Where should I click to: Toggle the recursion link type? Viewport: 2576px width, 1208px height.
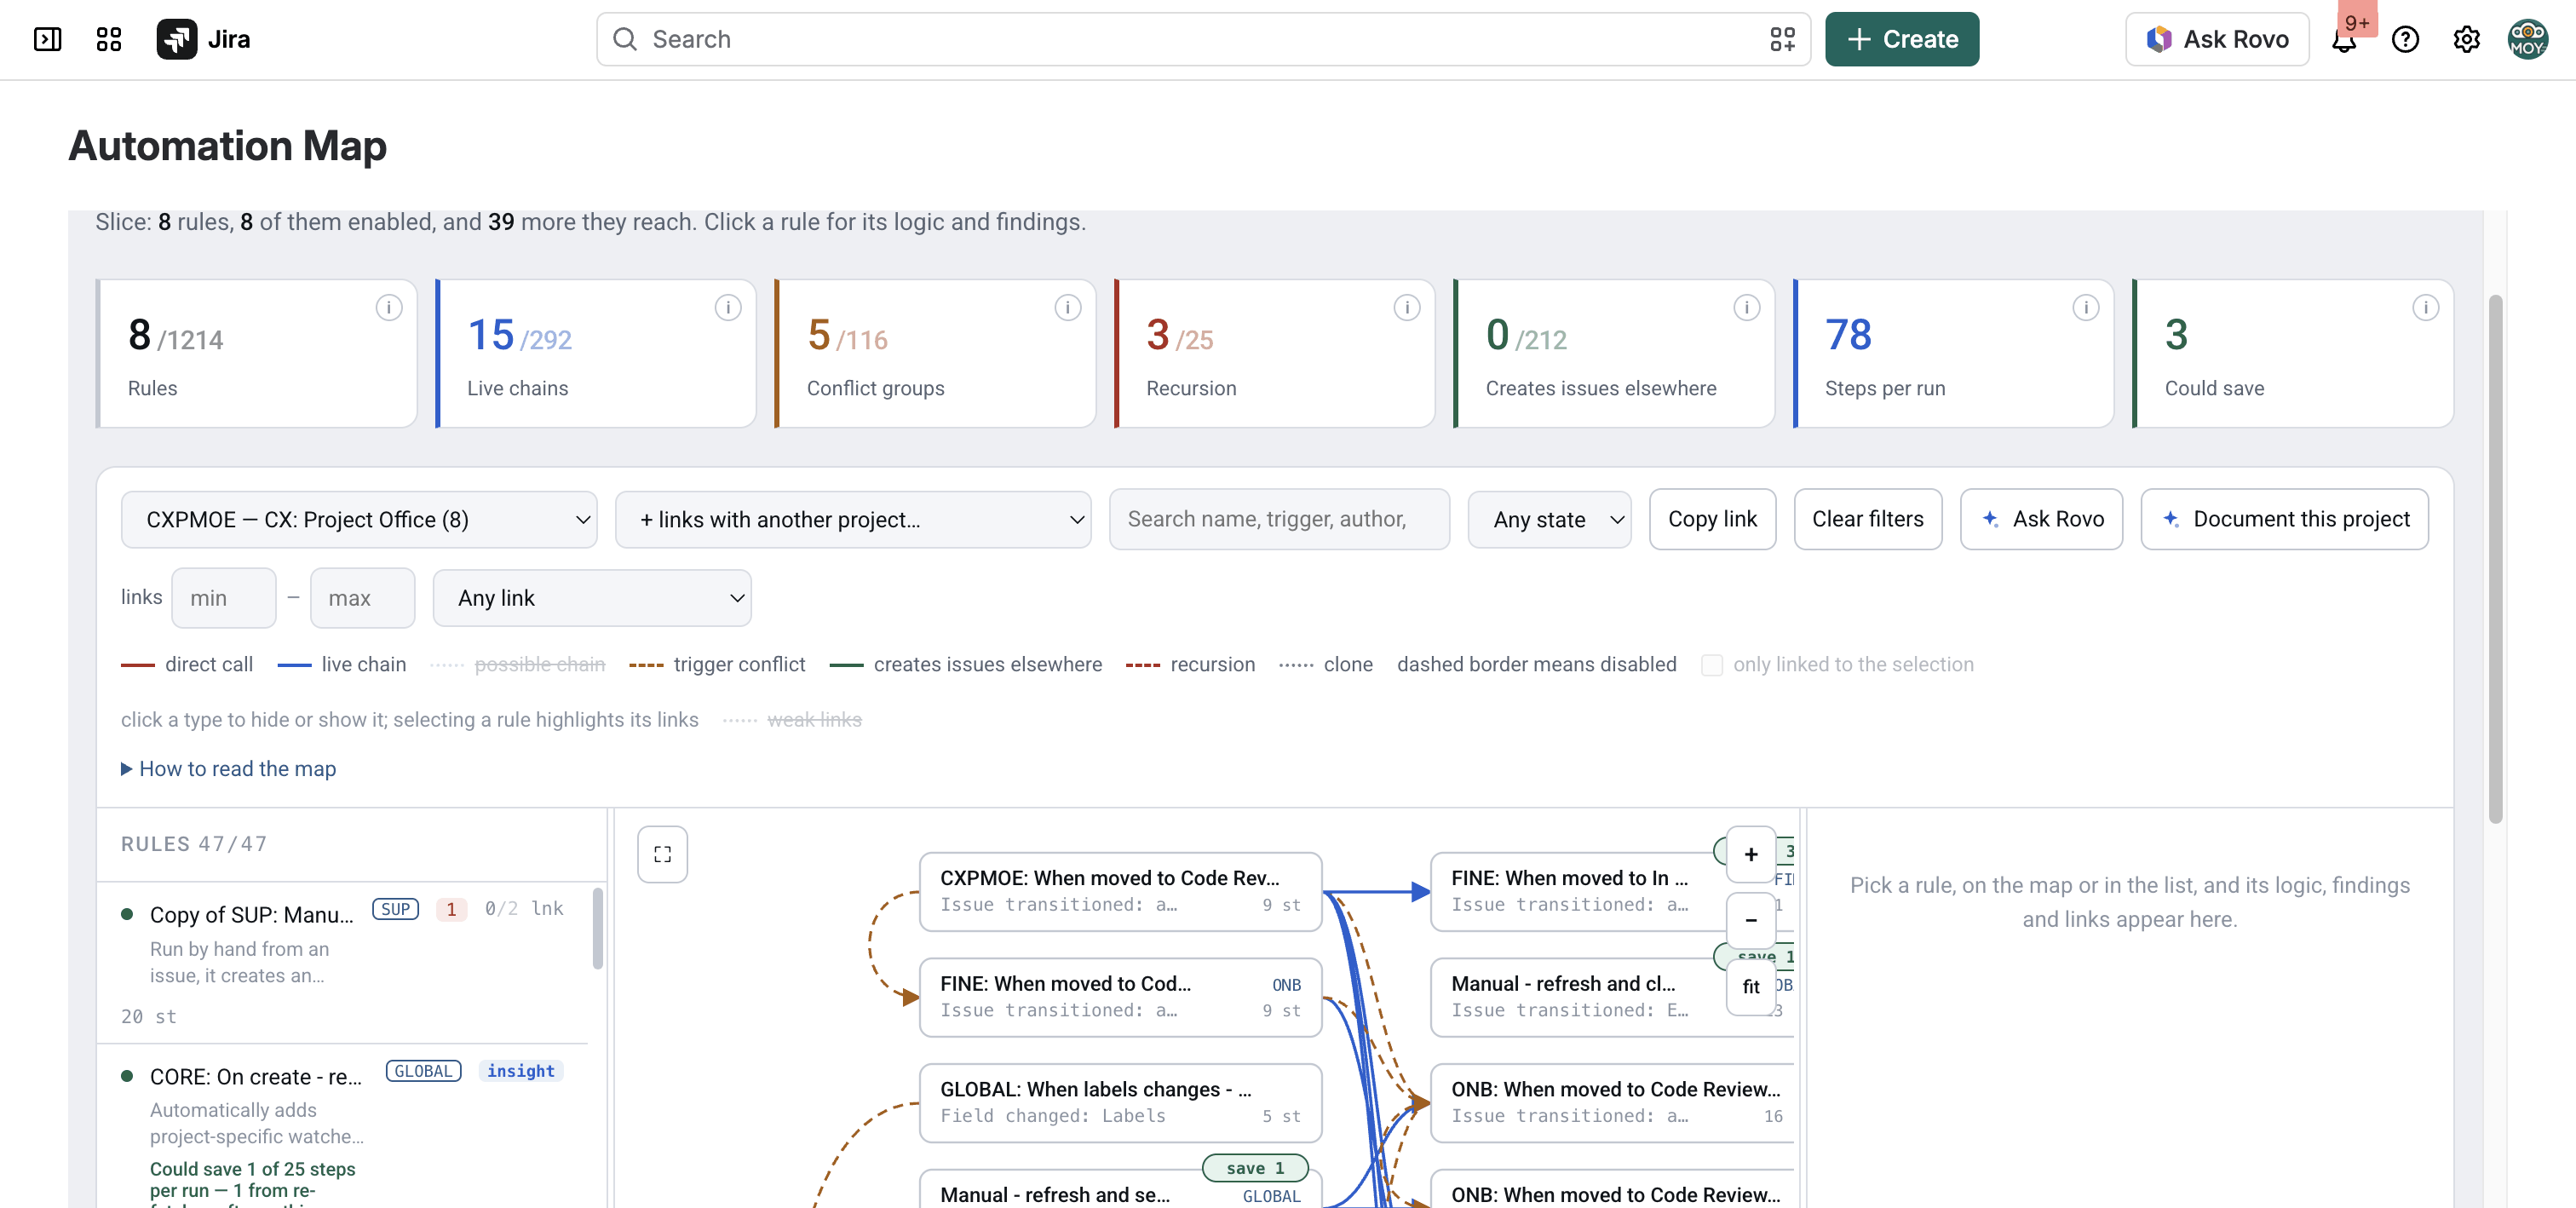(x=1190, y=664)
